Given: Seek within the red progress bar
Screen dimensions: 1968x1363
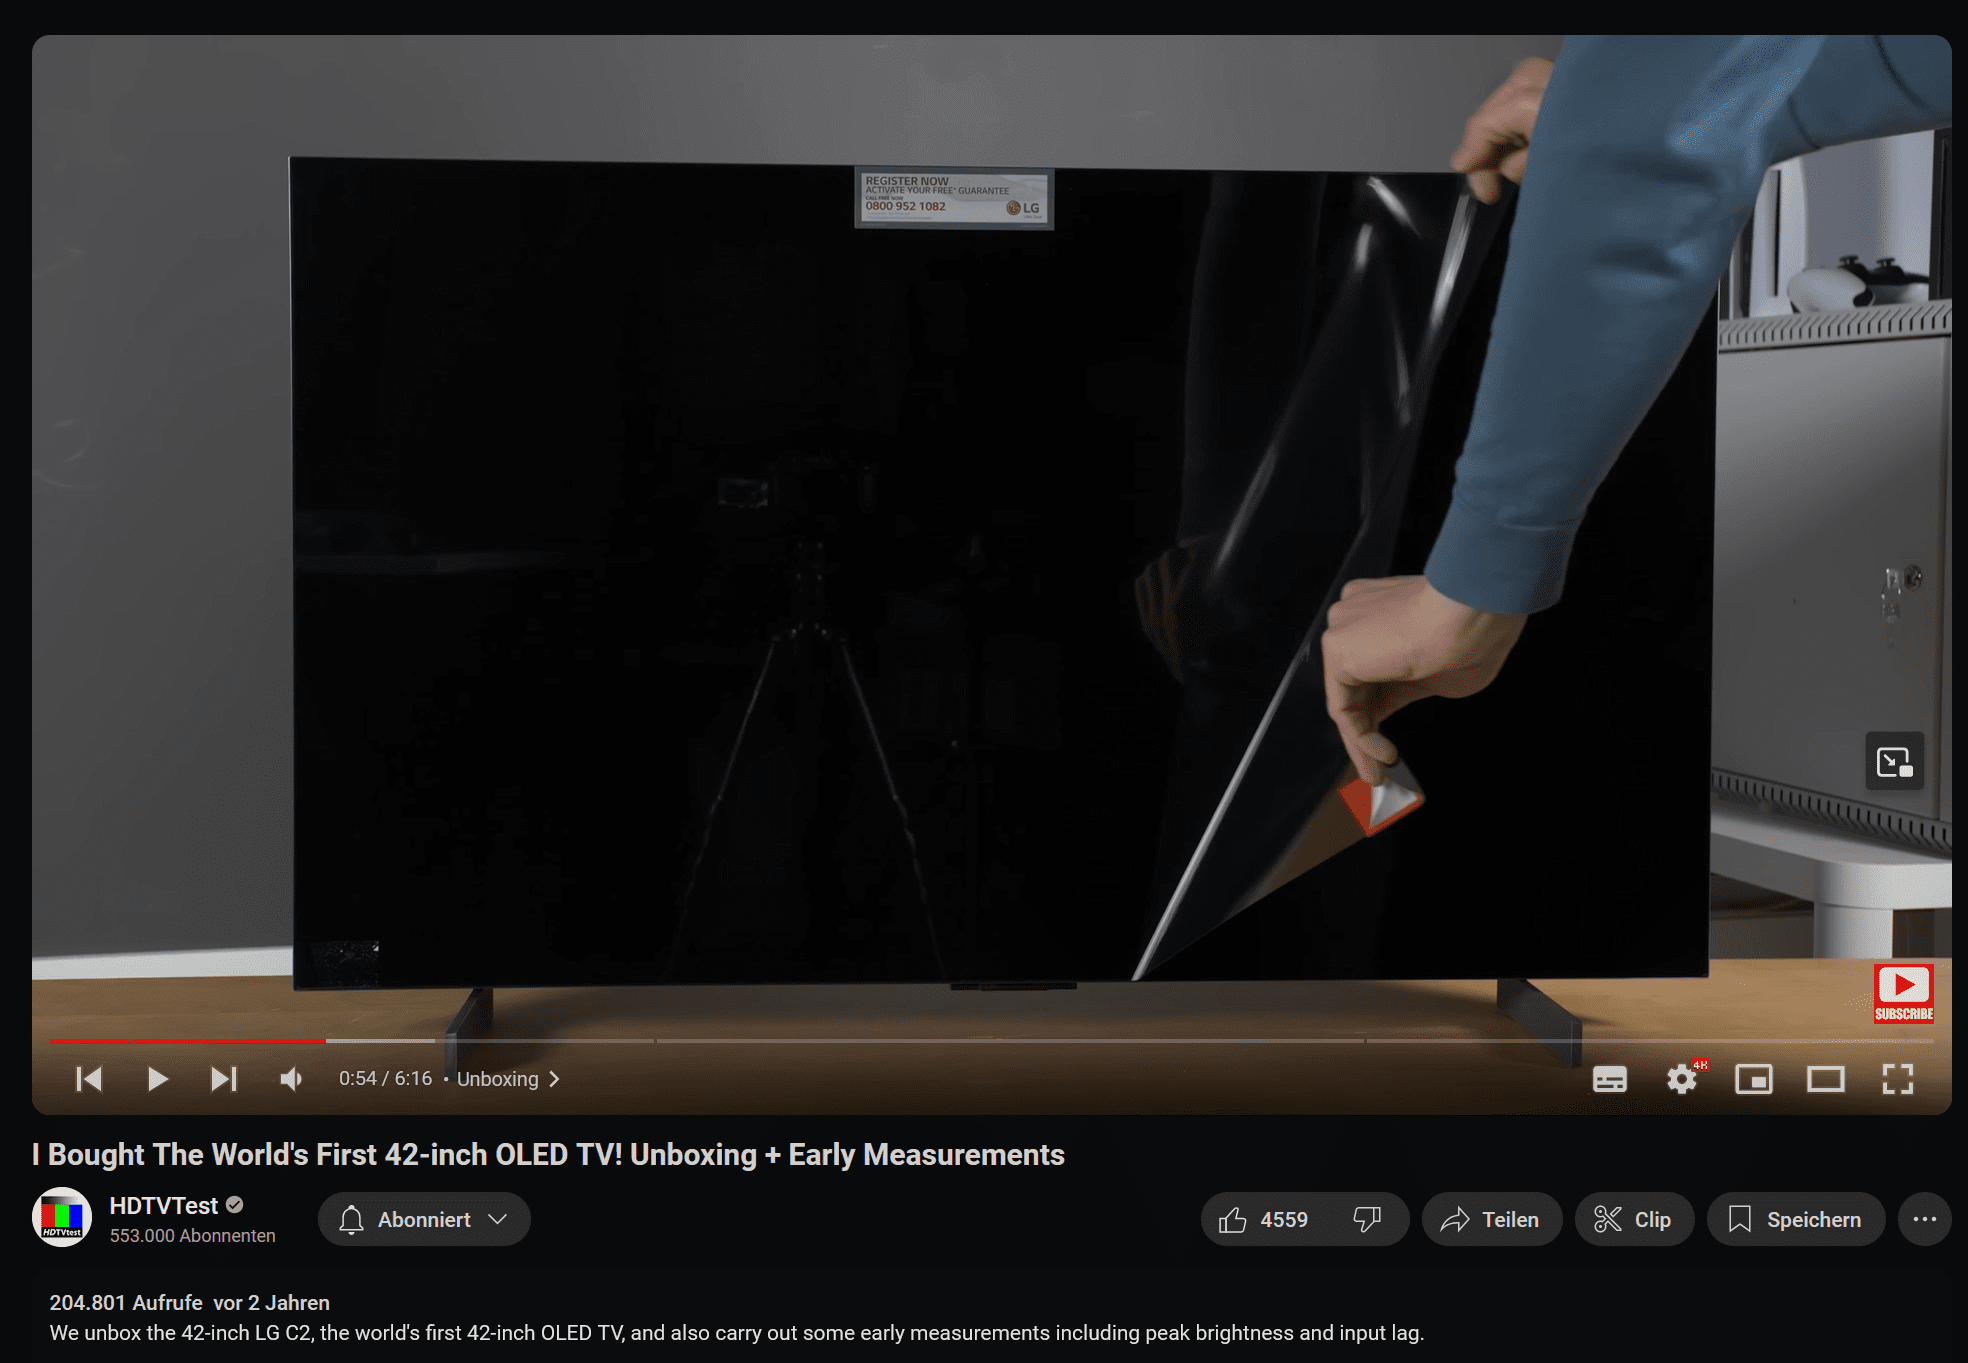Looking at the screenshot, I should pos(188,1041).
